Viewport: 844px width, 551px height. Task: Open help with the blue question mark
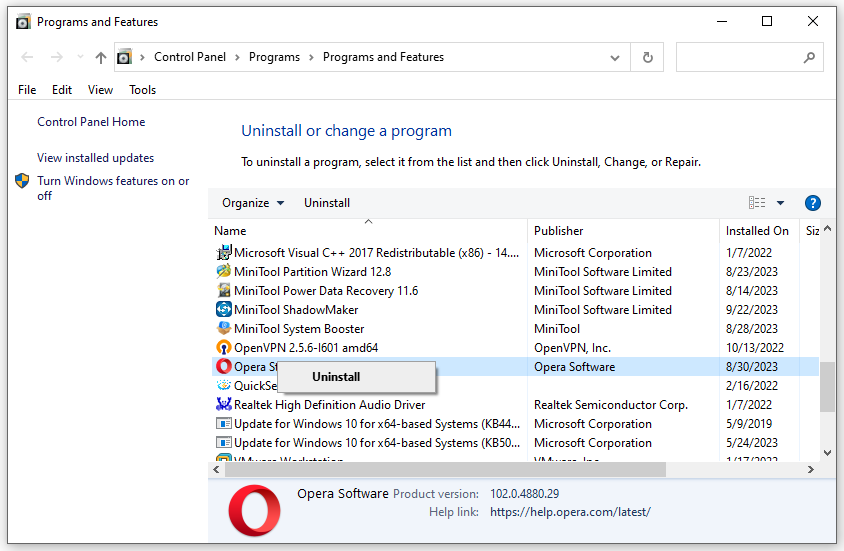click(812, 203)
